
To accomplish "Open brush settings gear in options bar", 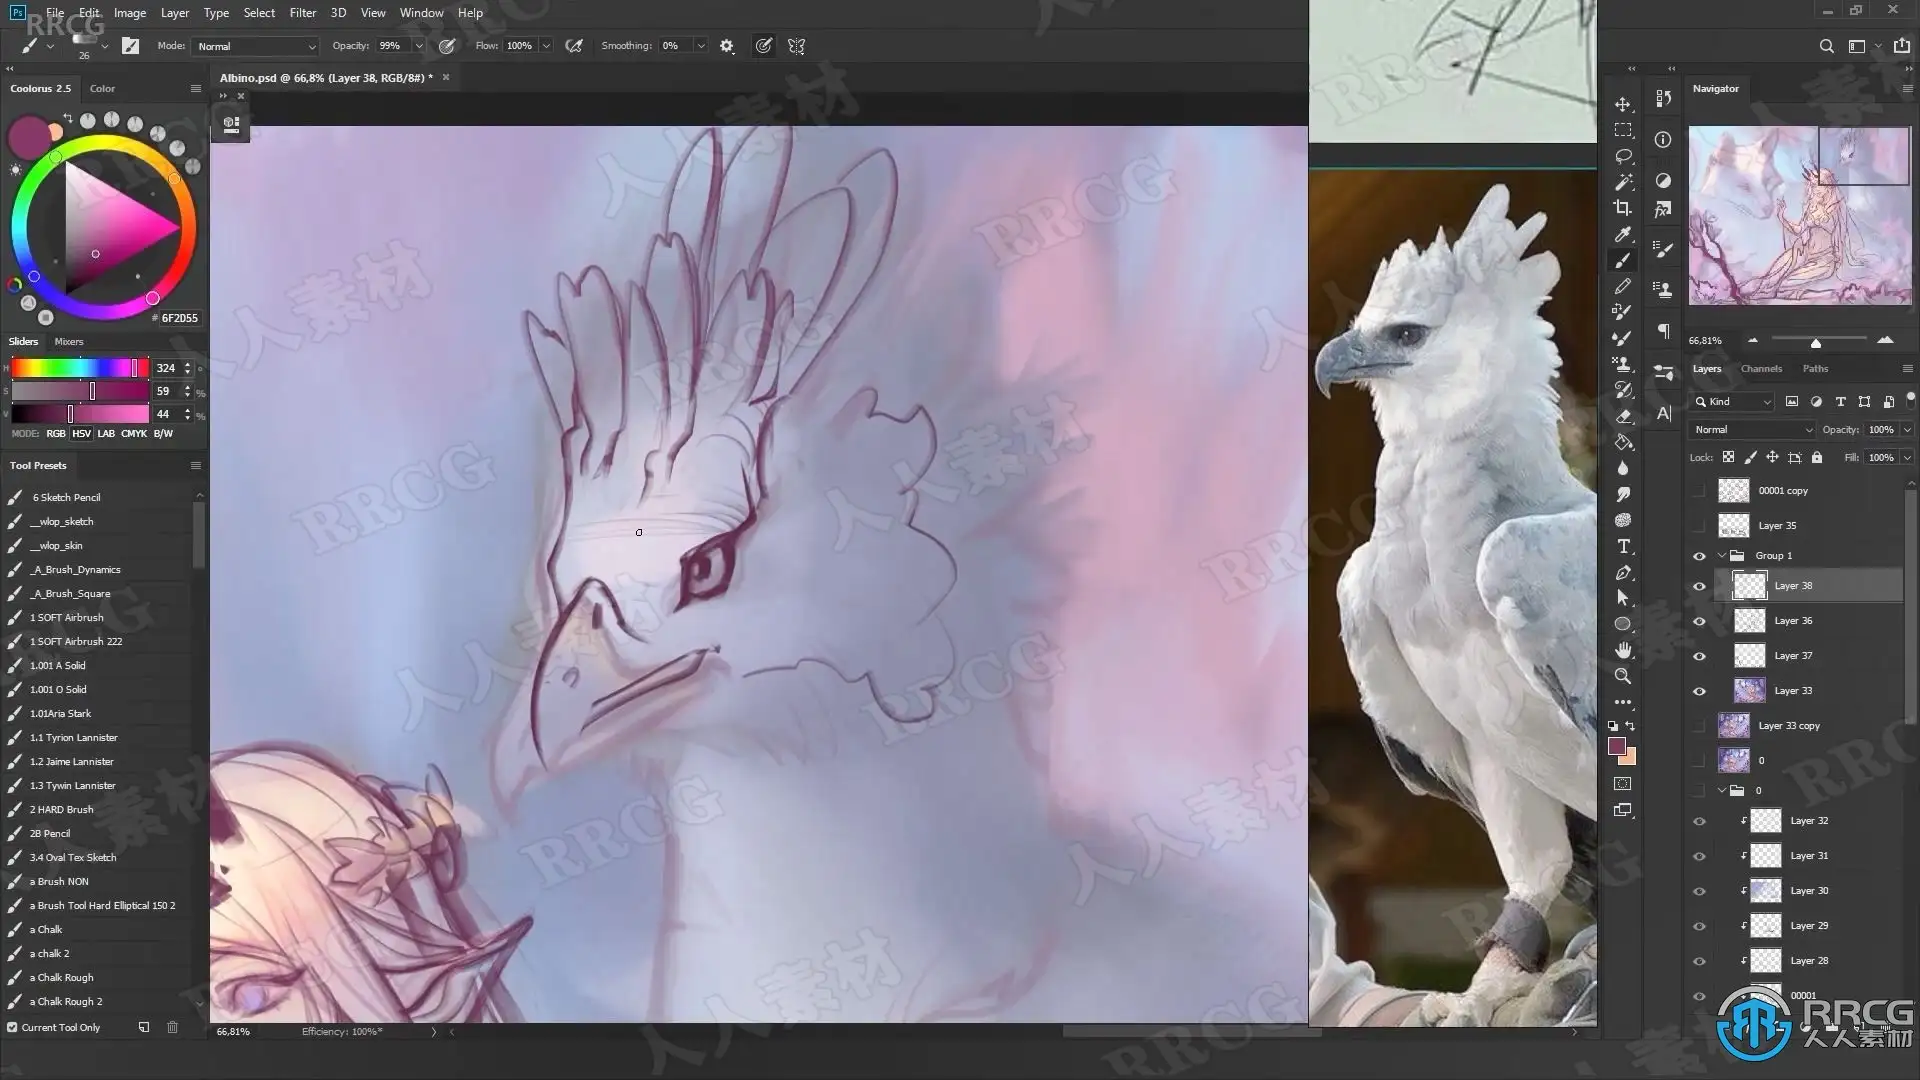I will coord(727,46).
